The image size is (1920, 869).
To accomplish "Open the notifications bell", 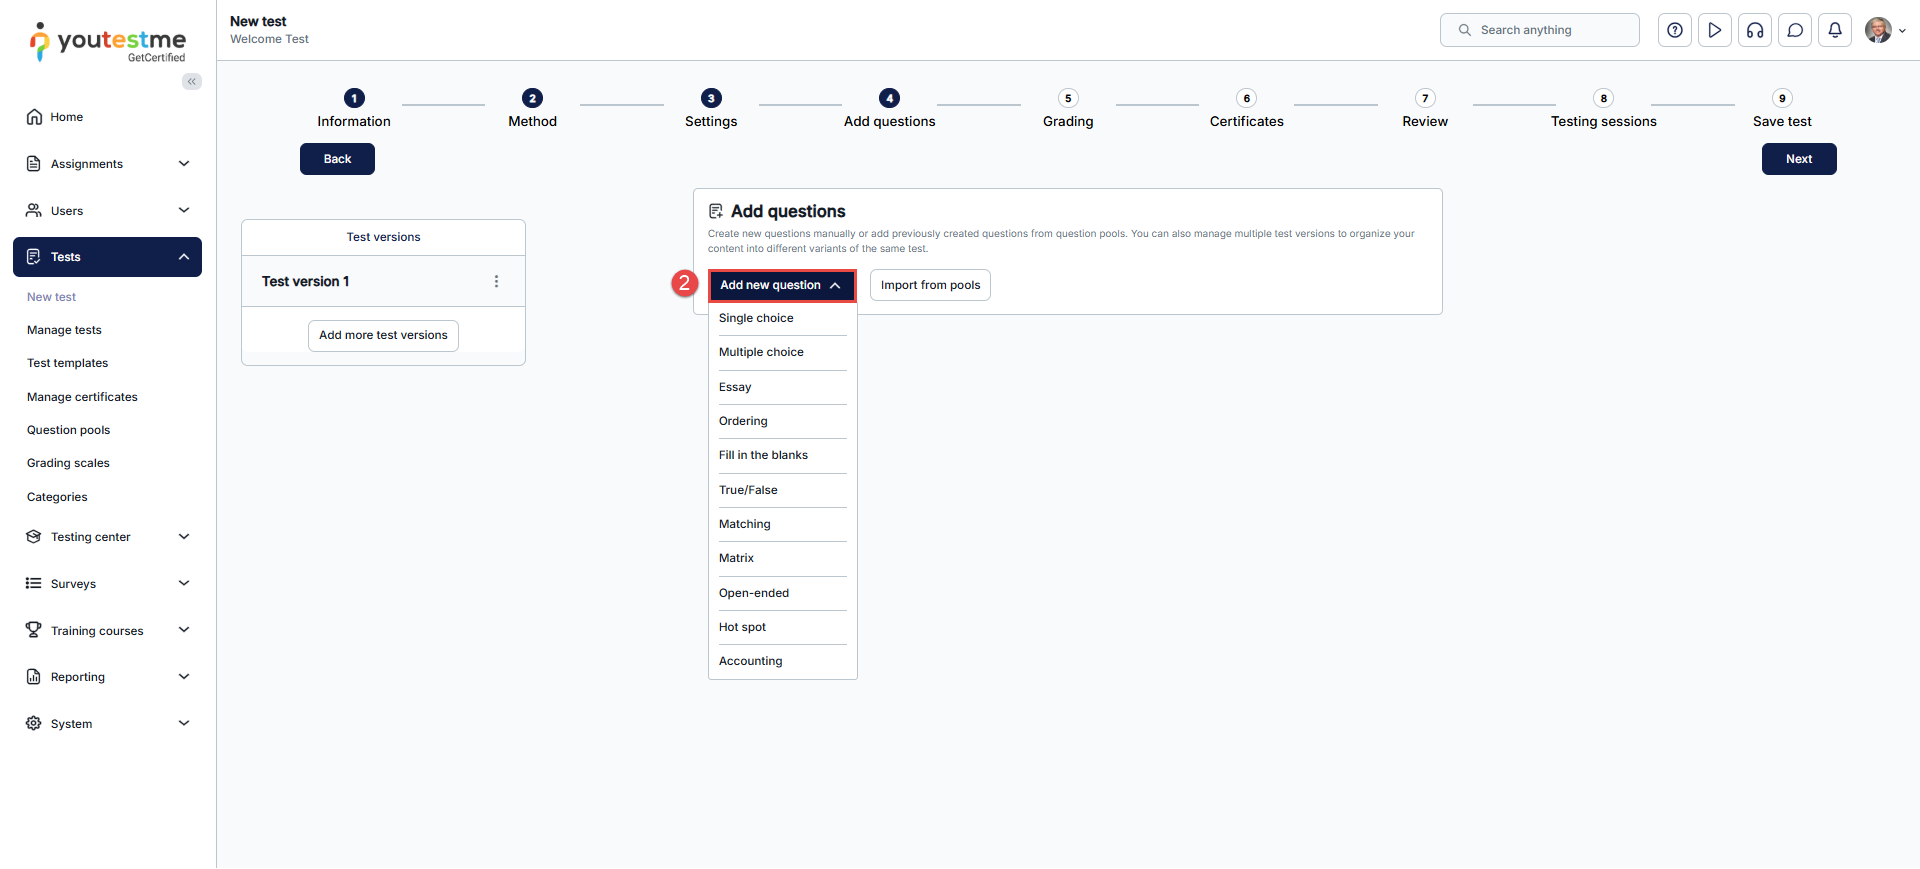I will (x=1835, y=30).
